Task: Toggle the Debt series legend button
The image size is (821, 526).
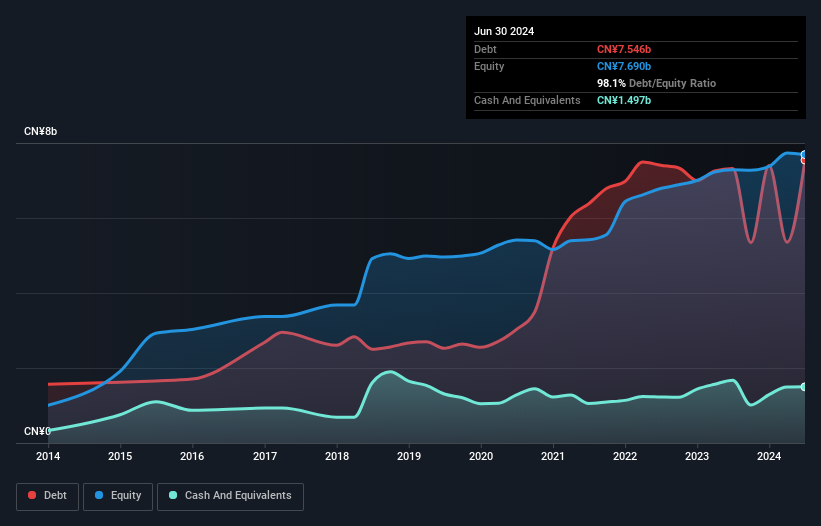Action: point(48,496)
